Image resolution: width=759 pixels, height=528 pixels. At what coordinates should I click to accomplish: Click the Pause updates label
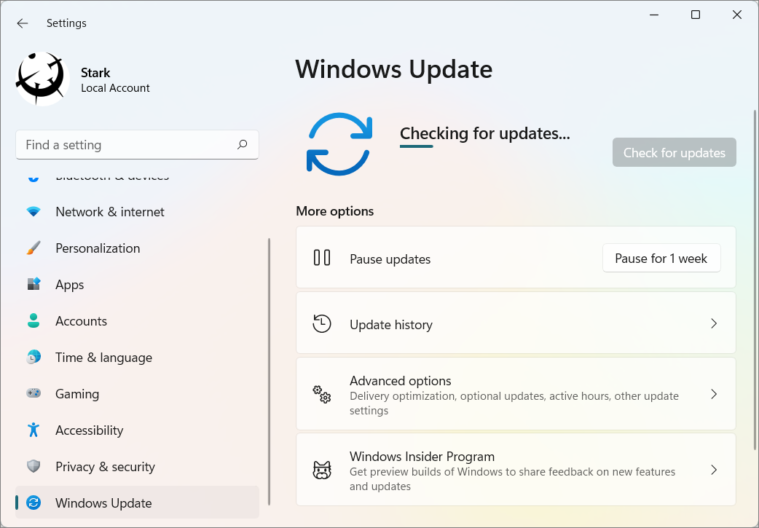point(390,259)
